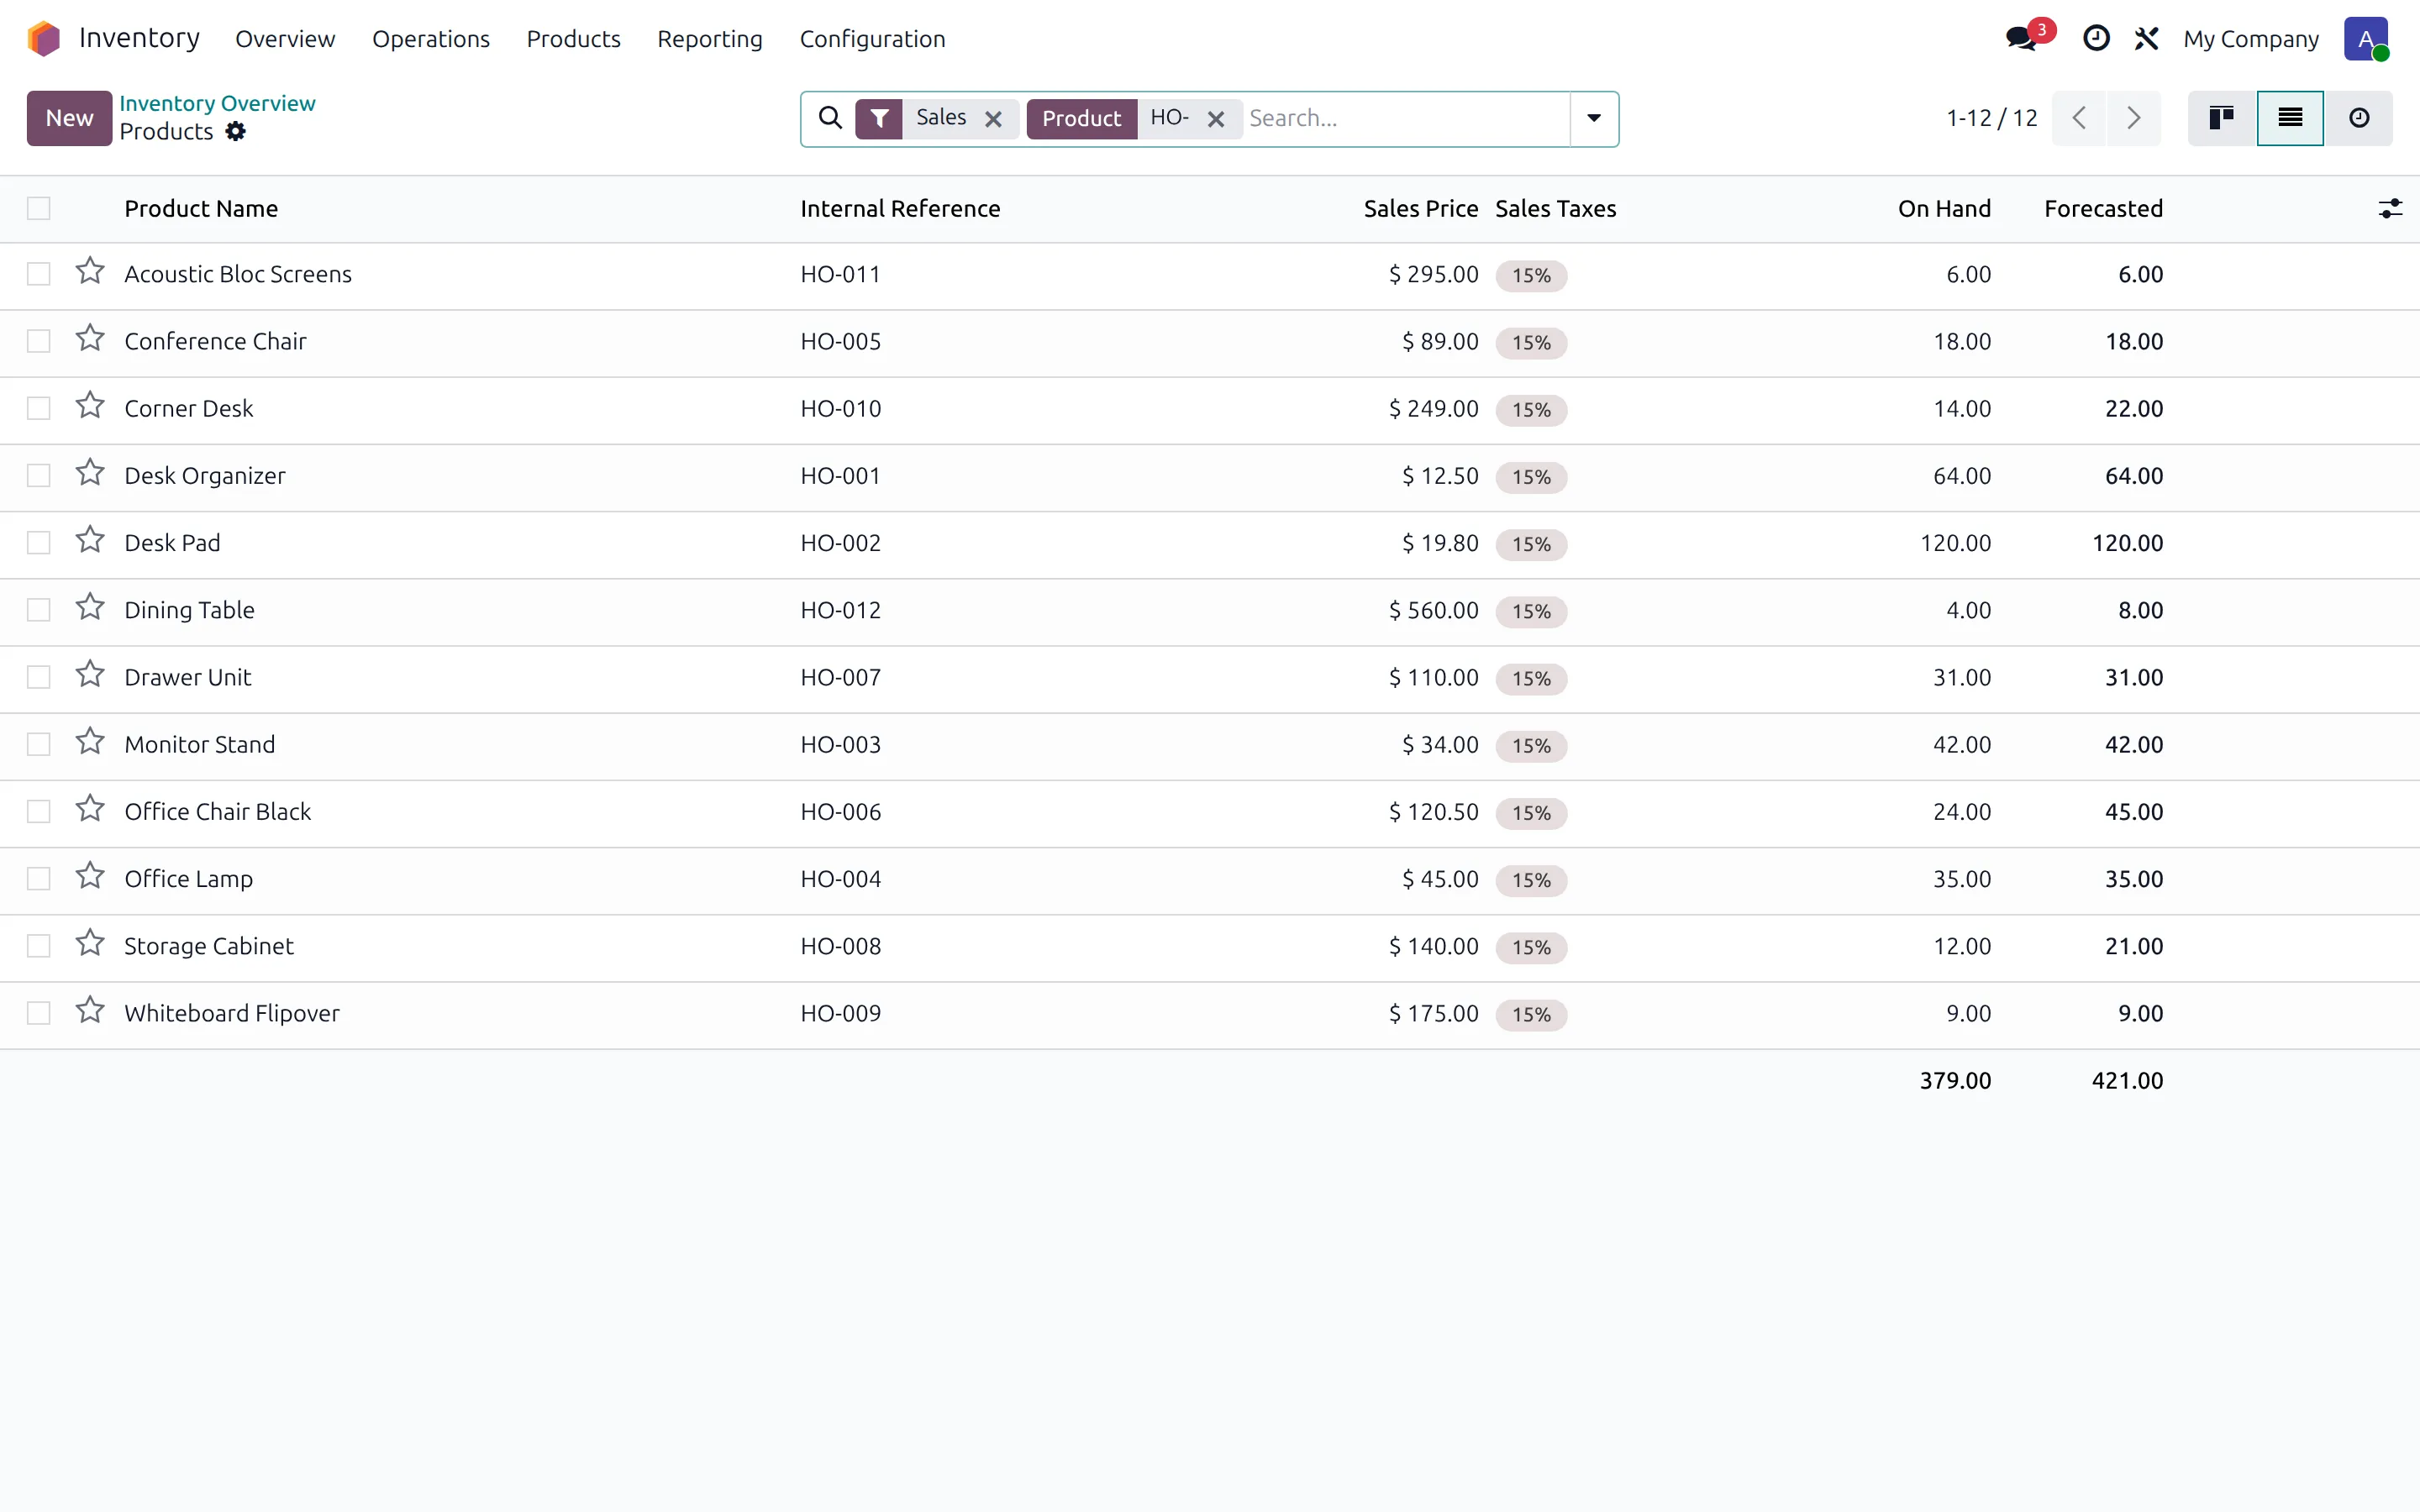Star the Office Chair Black product
Image resolution: width=2420 pixels, height=1512 pixels.
point(90,808)
